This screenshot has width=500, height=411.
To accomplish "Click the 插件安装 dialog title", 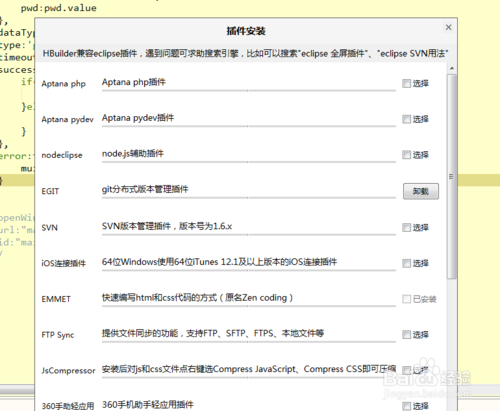I will click(x=246, y=31).
